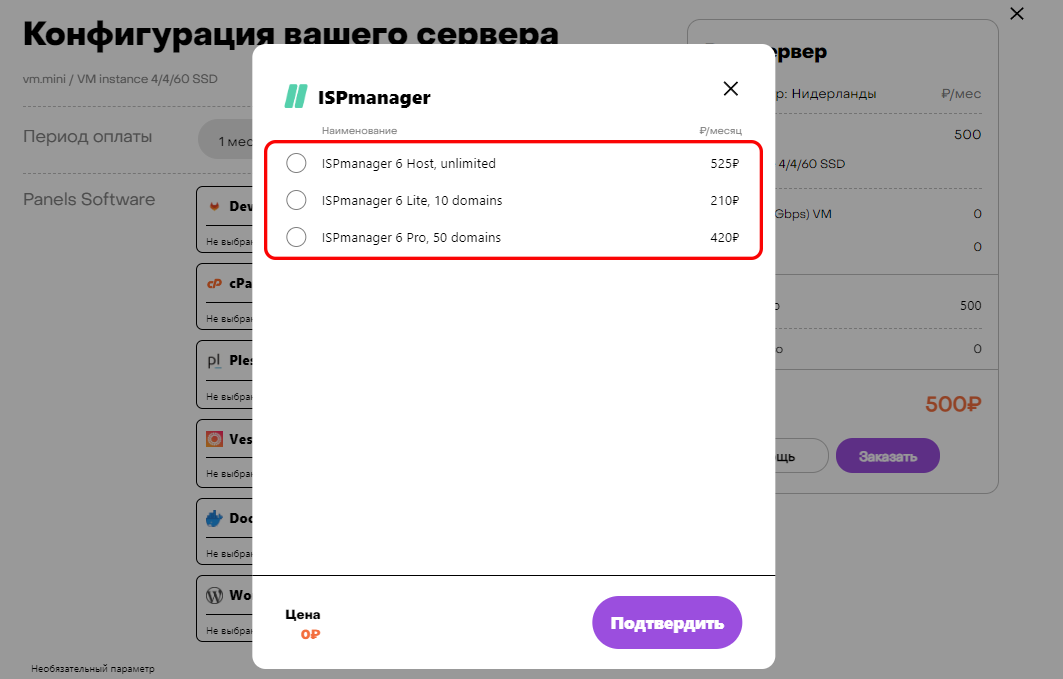Click the 'ISPmanager 6 Host, unlimited' label
This screenshot has height=679, width=1063.
point(409,163)
